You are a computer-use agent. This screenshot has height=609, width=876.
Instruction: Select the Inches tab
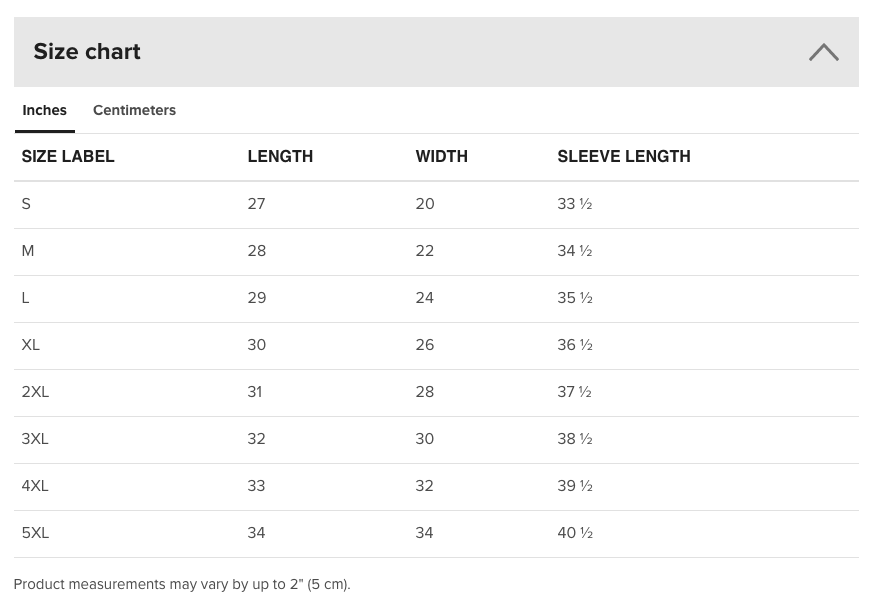click(x=45, y=110)
